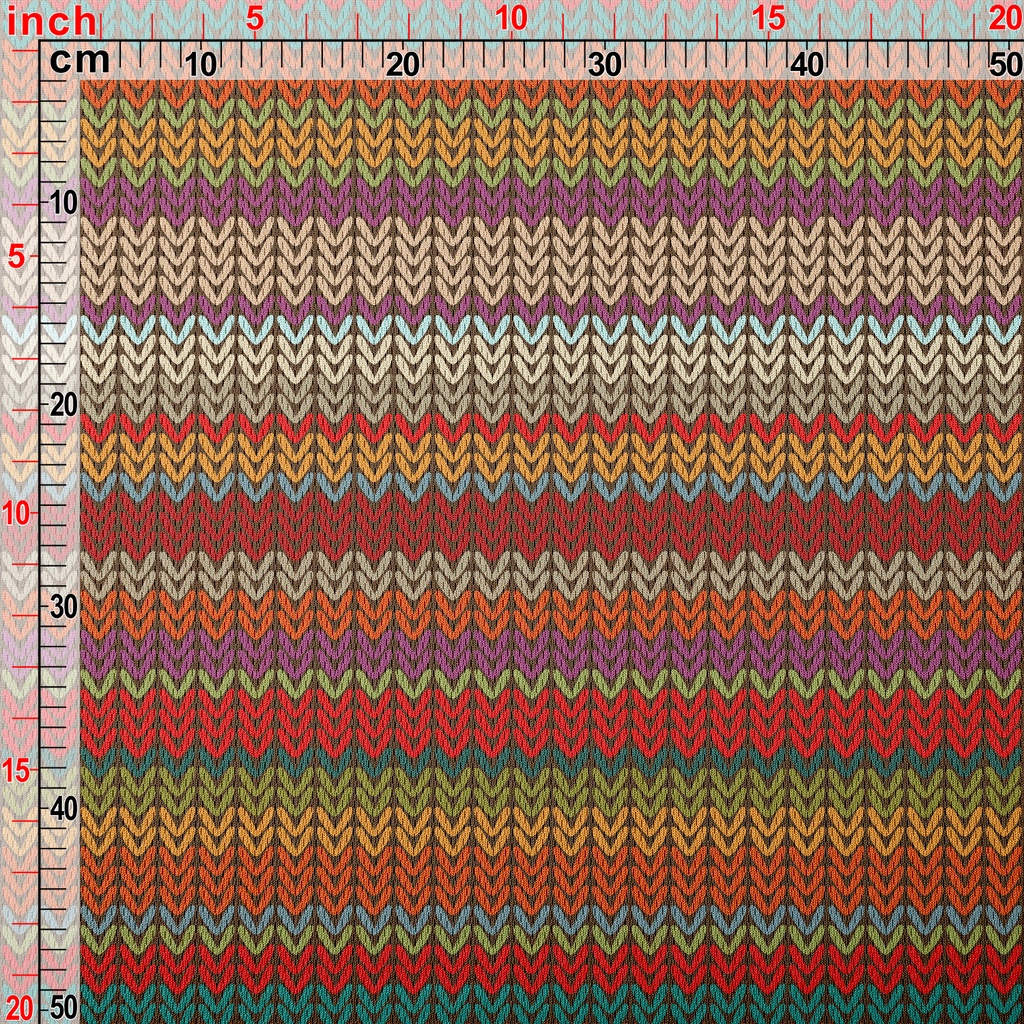The height and width of the screenshot is (1024, 1024).
Task: Choose the 10 mark on the vertical cm ruler
Action: click(63, 204)
